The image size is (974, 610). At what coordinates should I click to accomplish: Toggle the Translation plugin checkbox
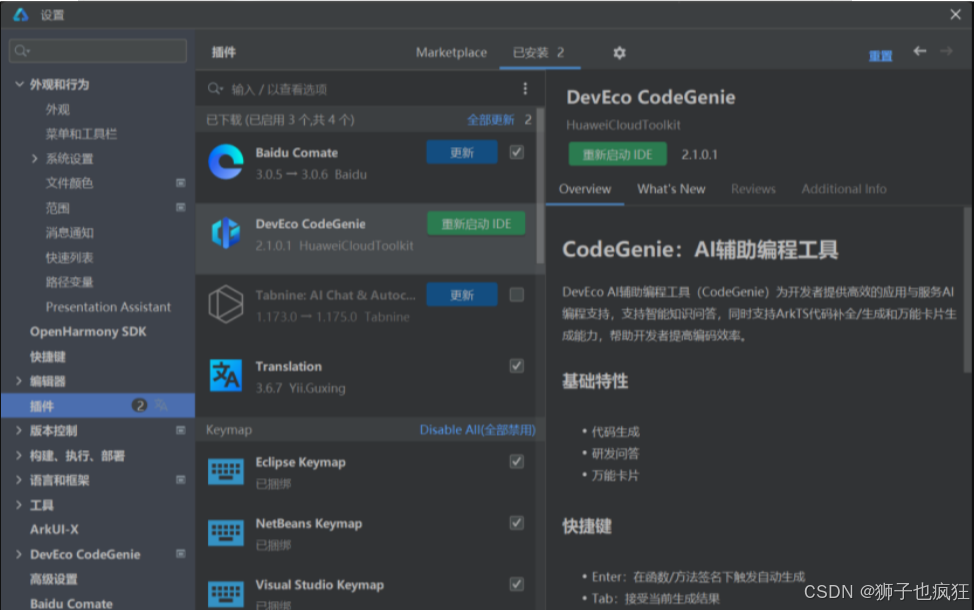click(516, 366)
